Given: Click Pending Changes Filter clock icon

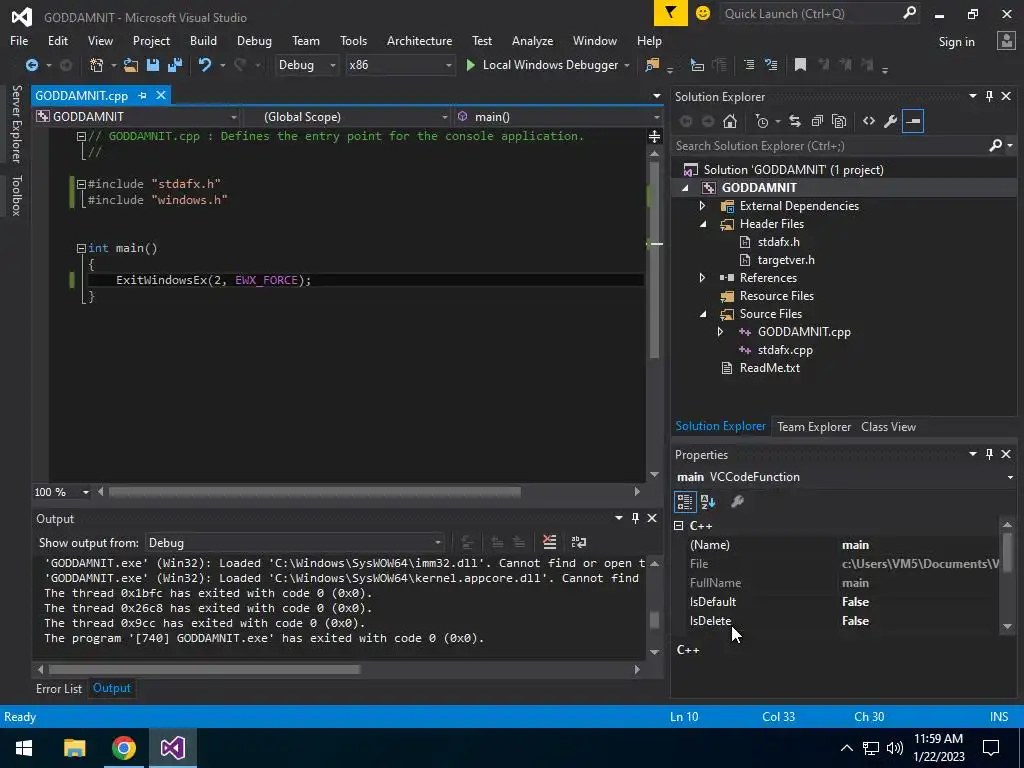Looking at the screenshot, I should 762,121.
